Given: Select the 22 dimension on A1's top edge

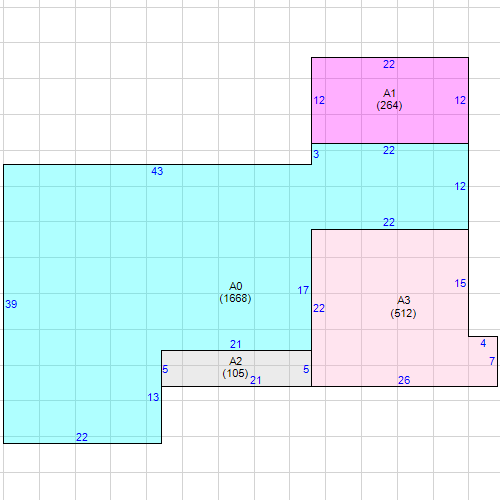Looking at the screenshot, I should tap(389, 64).
